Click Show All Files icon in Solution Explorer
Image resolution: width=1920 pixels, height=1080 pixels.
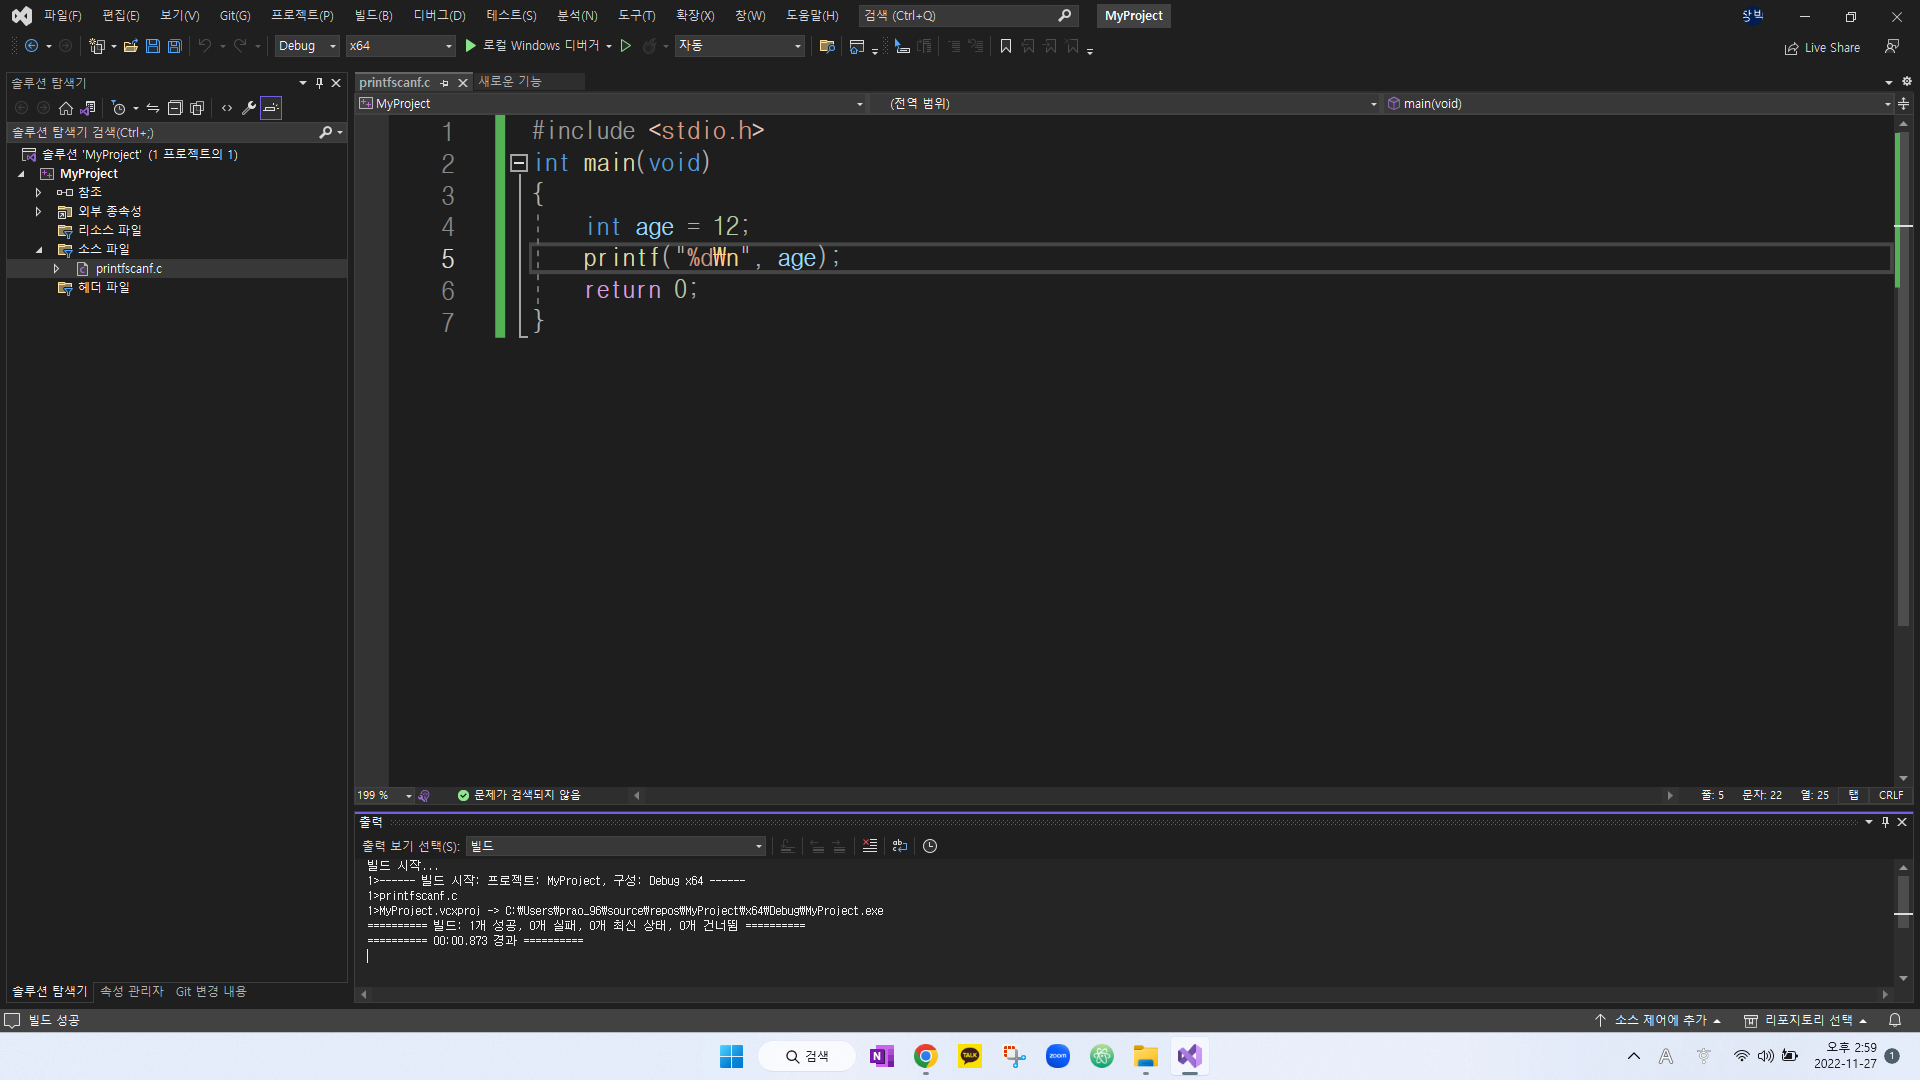pos(197,108)
